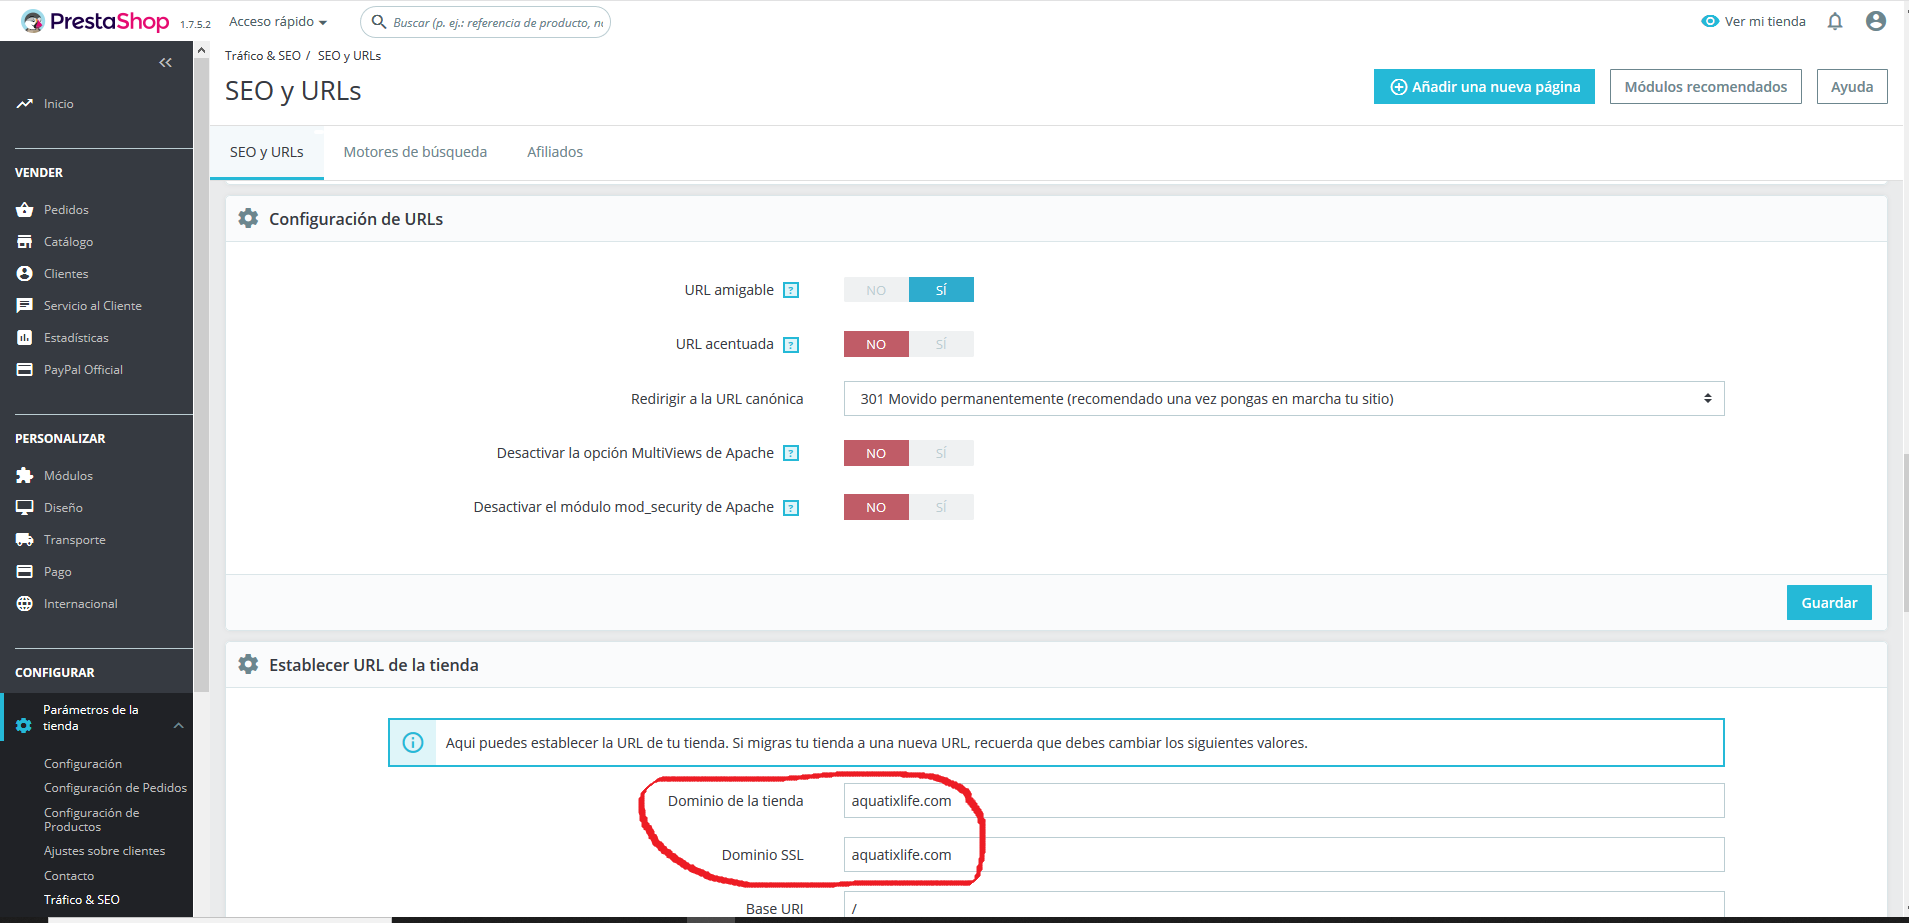Screen dimensions: 1909x923
Task: Set URL amigable to SÍ
Action: (941, 290)
